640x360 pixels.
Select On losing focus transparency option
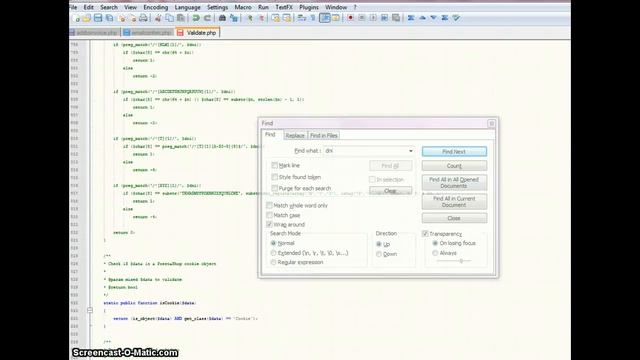435,243
